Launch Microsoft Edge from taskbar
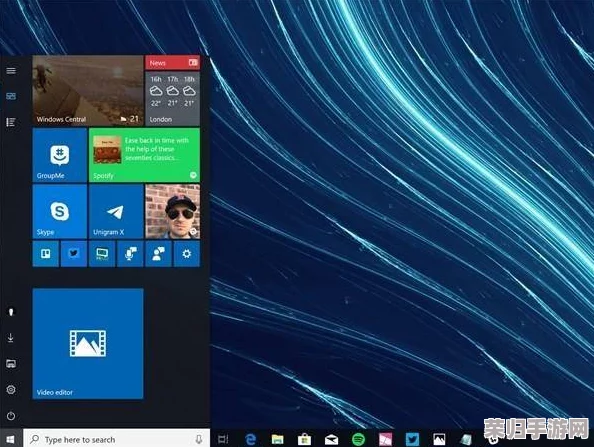The image size is (594, 447). point(250,439)
